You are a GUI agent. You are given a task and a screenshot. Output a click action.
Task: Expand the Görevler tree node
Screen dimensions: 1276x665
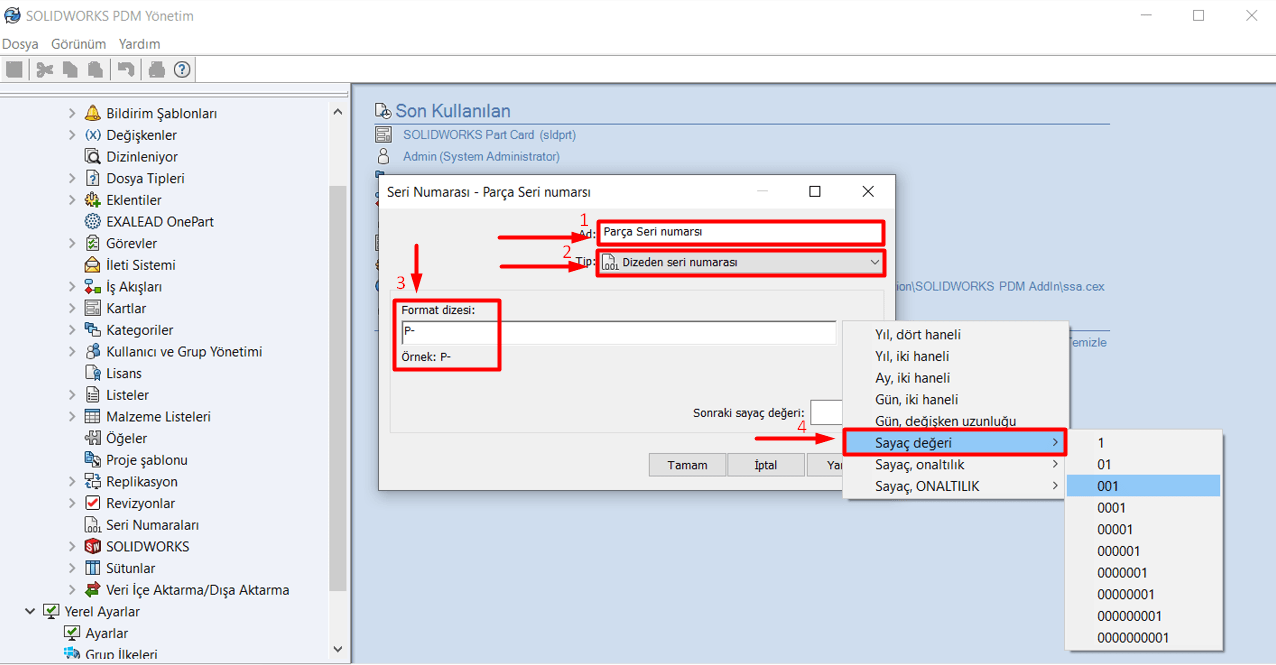point(72,243)
